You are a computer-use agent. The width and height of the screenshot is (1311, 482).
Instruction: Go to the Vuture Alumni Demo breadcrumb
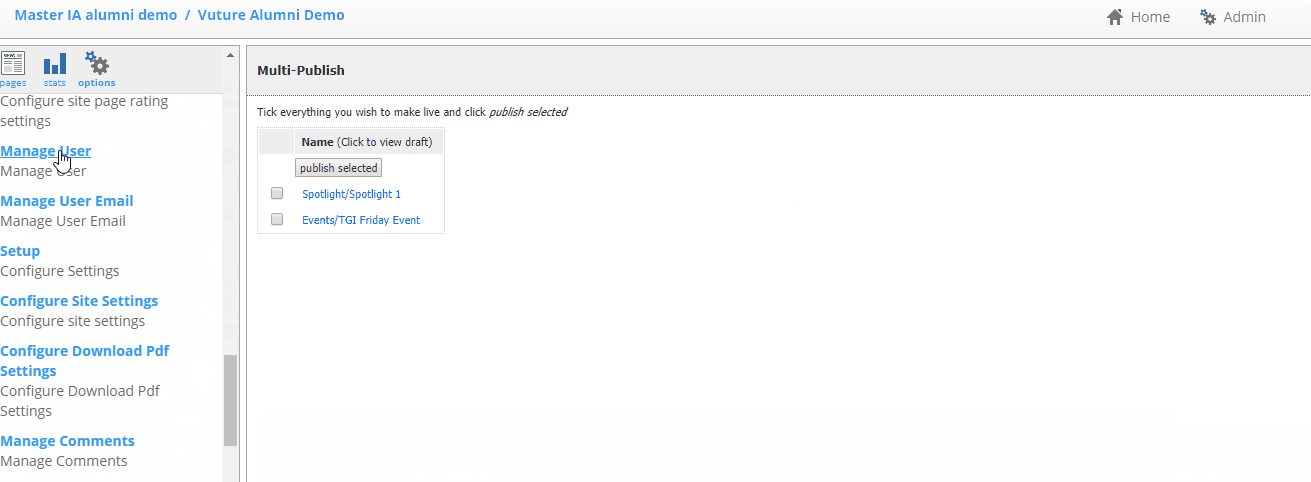click(x=271, y=15)
